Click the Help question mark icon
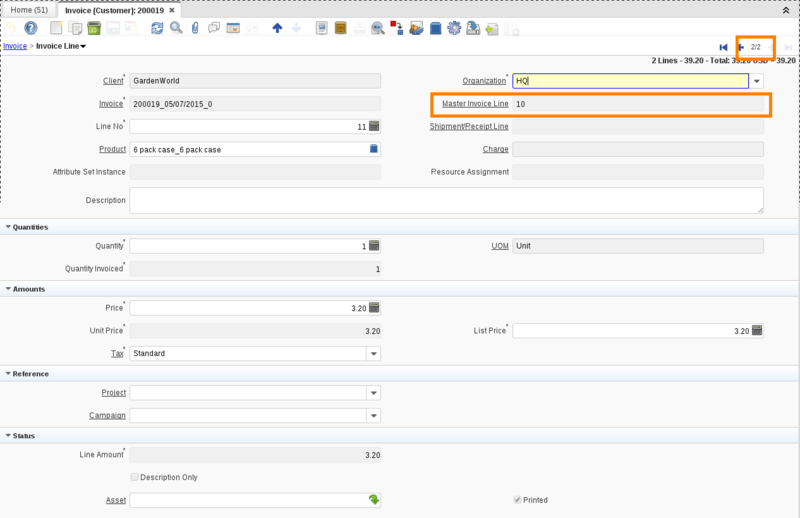This screenshot has height=518, width=800. (31, 28)
